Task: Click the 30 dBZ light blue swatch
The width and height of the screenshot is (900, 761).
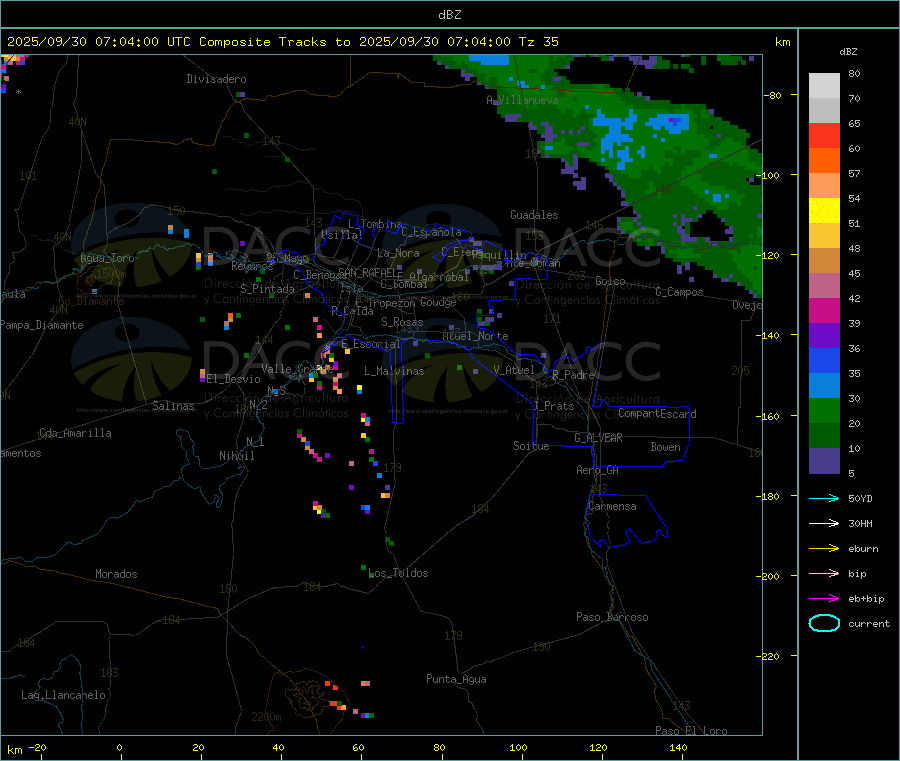Action: (824, 386)
